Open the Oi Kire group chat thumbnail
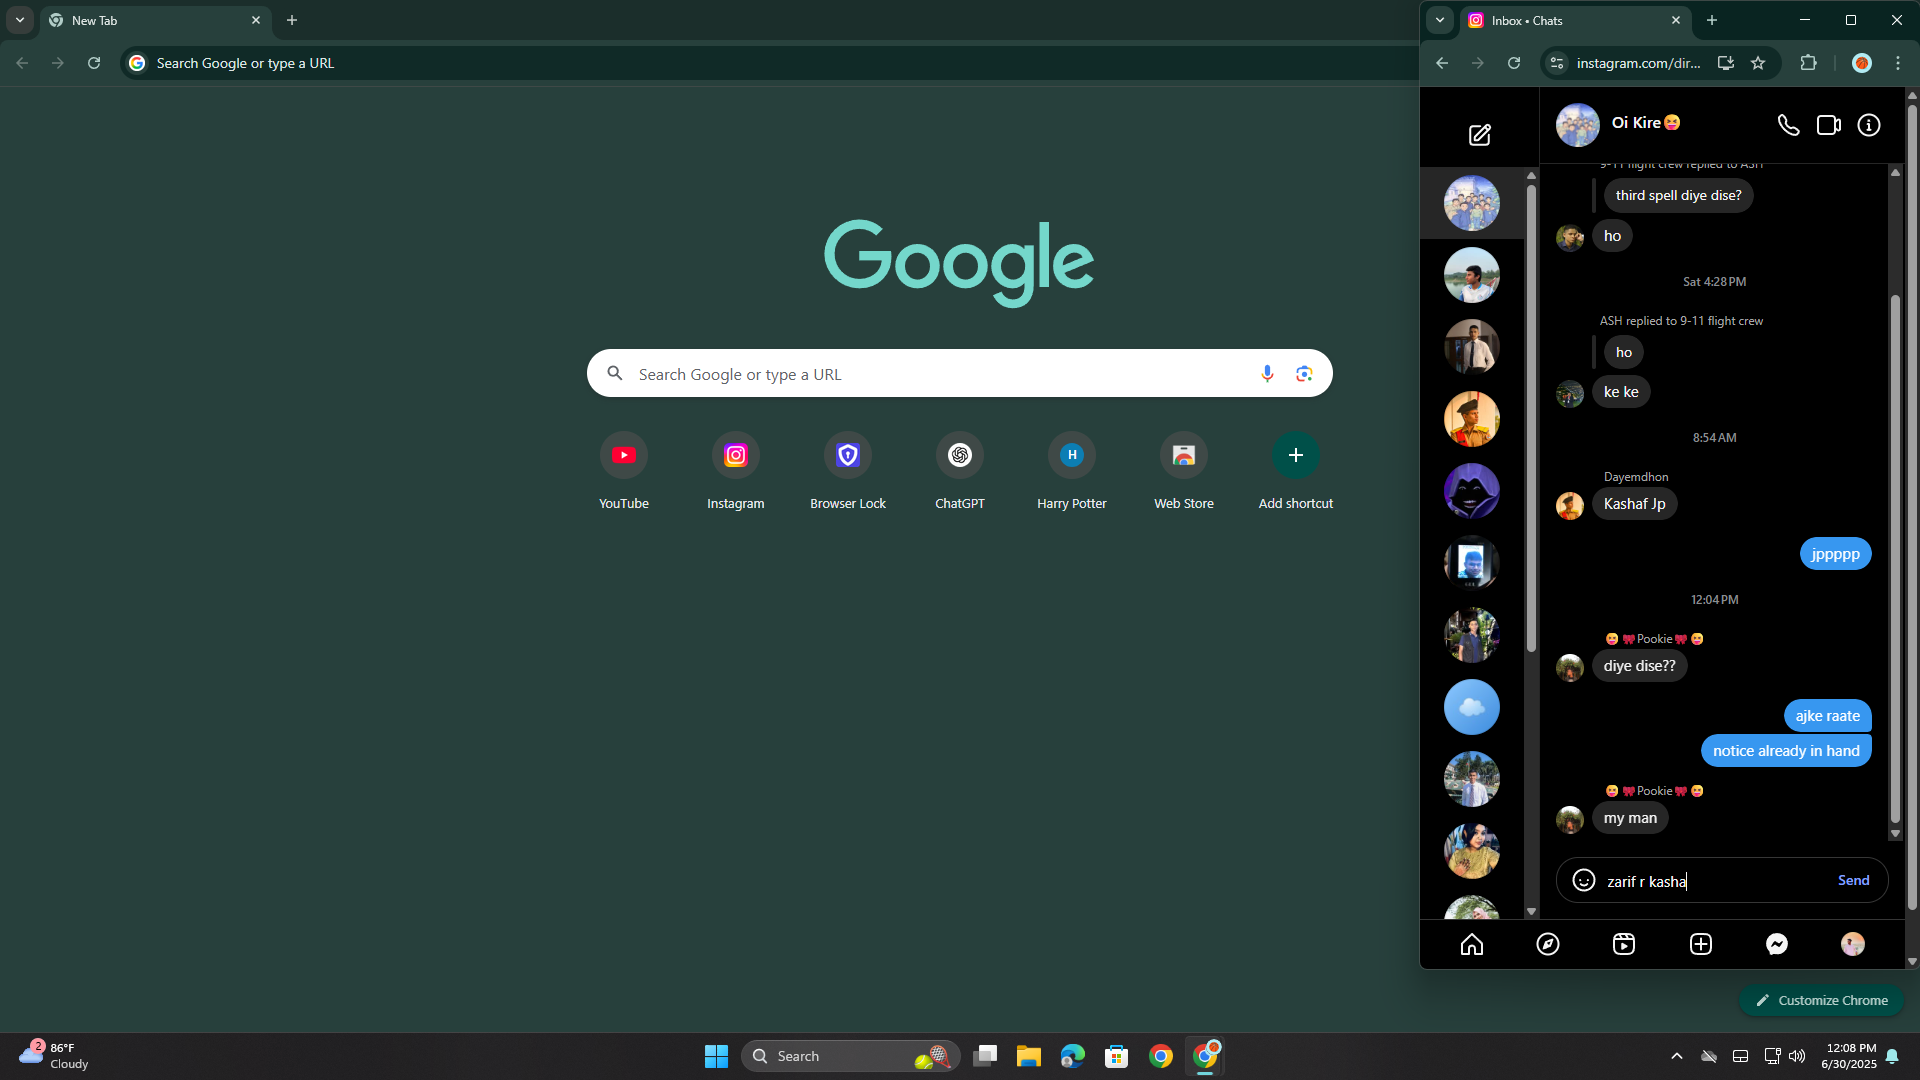 1472,203
